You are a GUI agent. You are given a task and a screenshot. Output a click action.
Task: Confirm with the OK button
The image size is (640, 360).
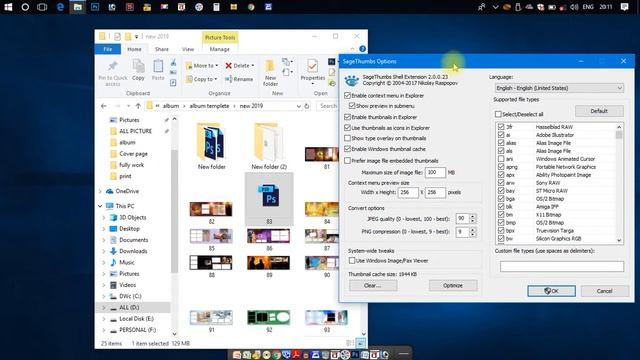pos(551,291)
